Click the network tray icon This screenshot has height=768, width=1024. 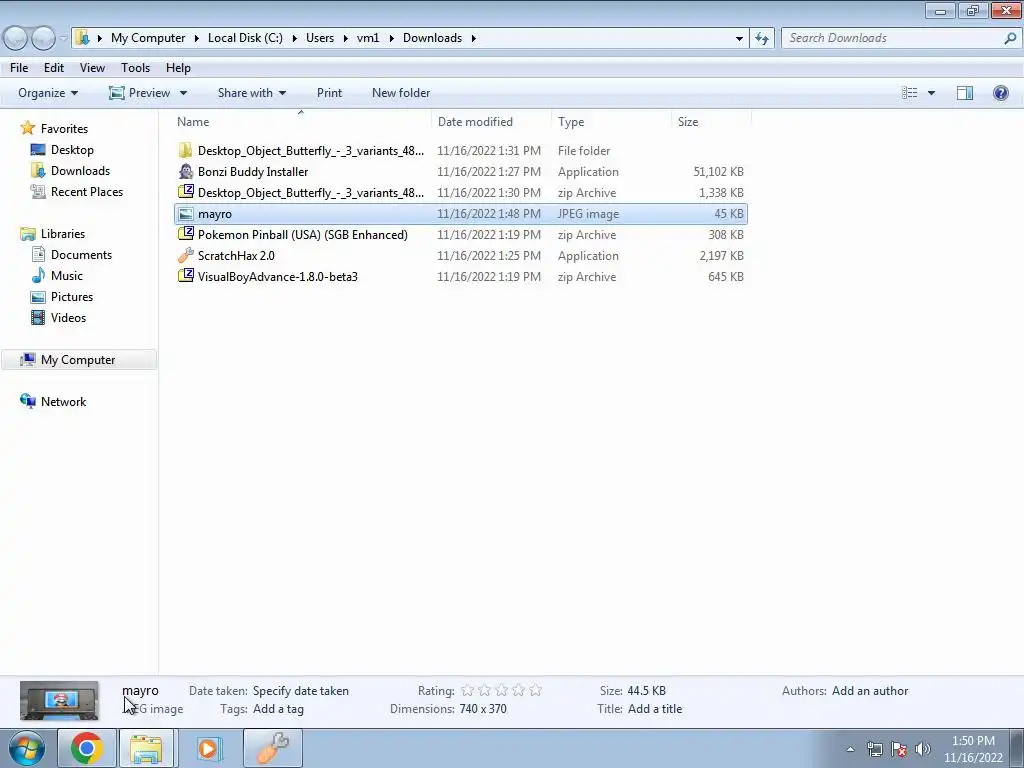click(x=874, y=749)
